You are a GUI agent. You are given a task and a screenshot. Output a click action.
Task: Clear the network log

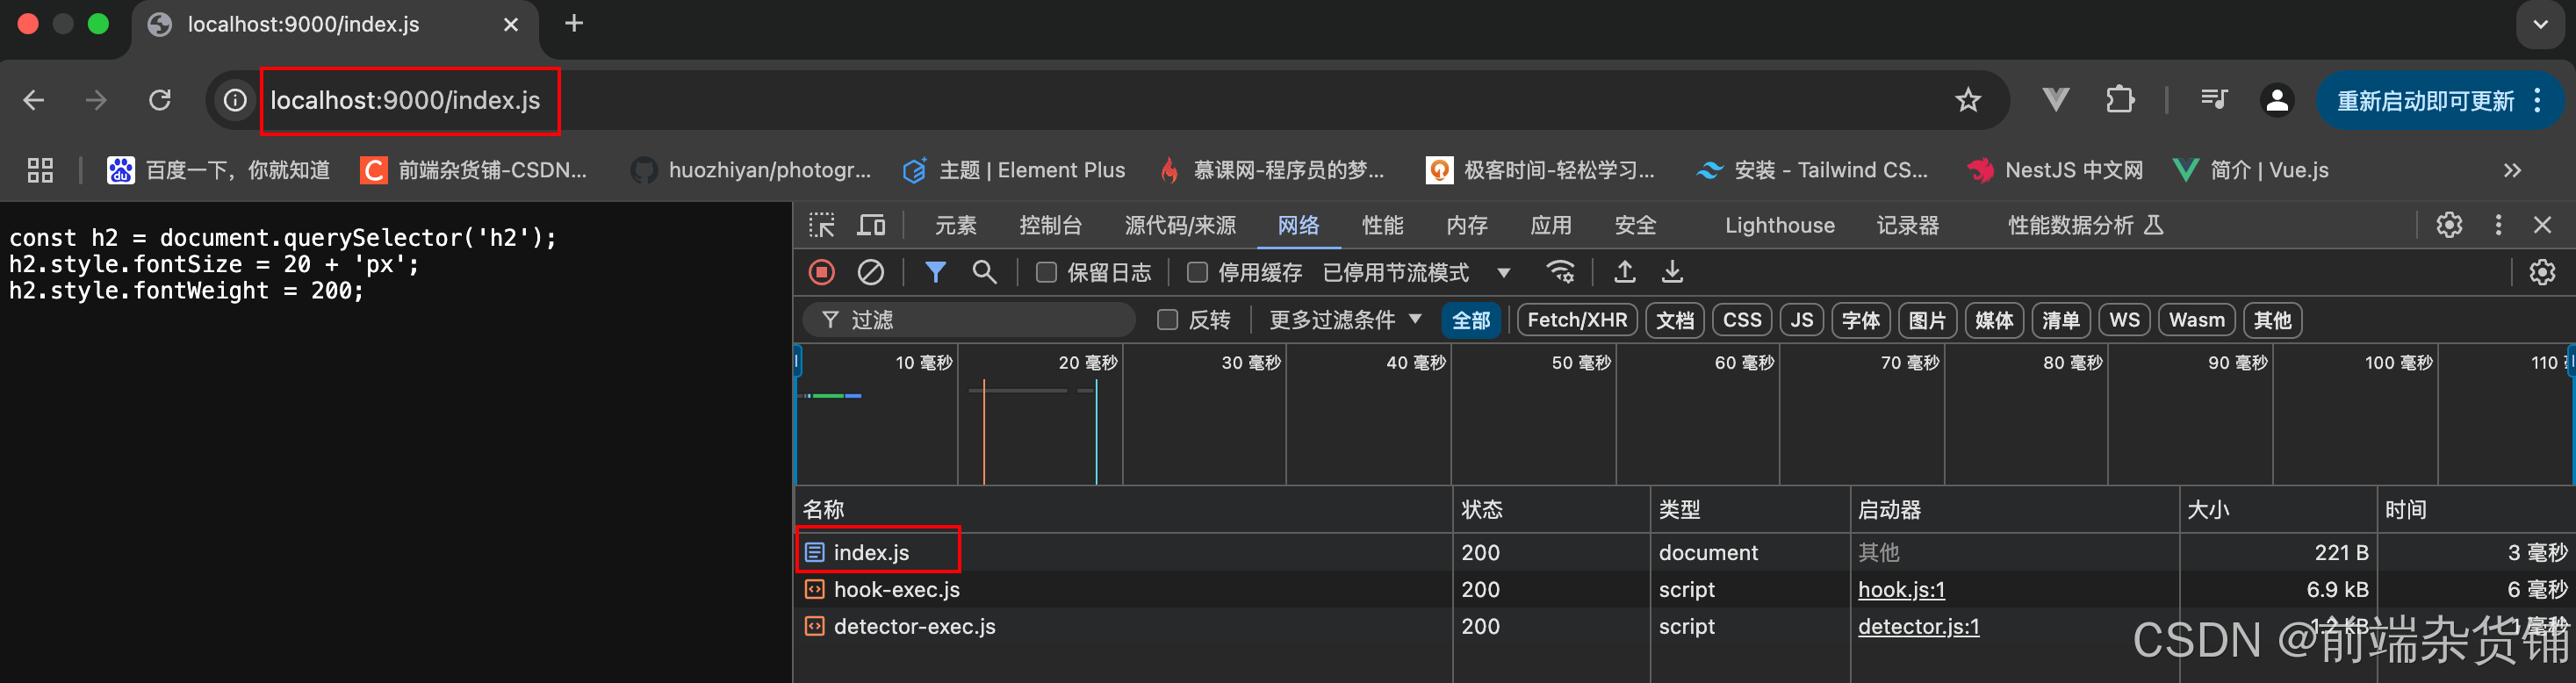click(x=871, y=272)
